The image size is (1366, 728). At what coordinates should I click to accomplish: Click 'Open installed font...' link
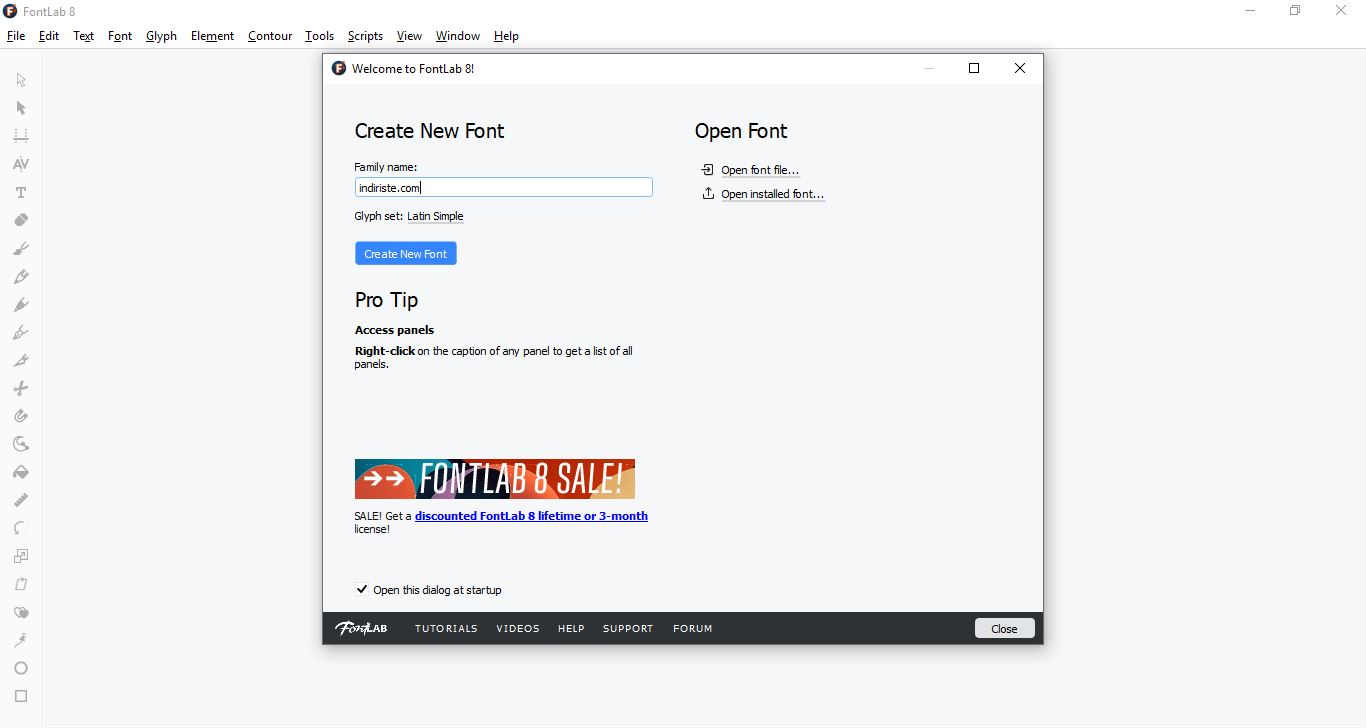tap(772, 194)
